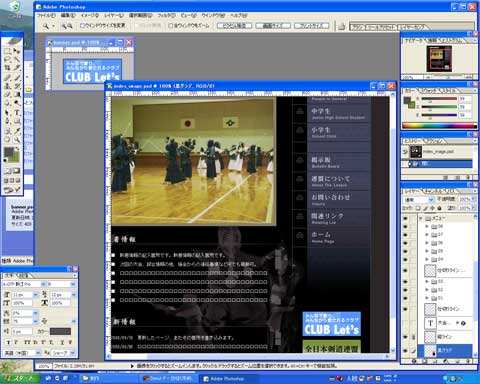The width and height of the screenshot is (480, 384).
Task: Click the color spectrum ramp in Color palette
Action: pos(439,126)
